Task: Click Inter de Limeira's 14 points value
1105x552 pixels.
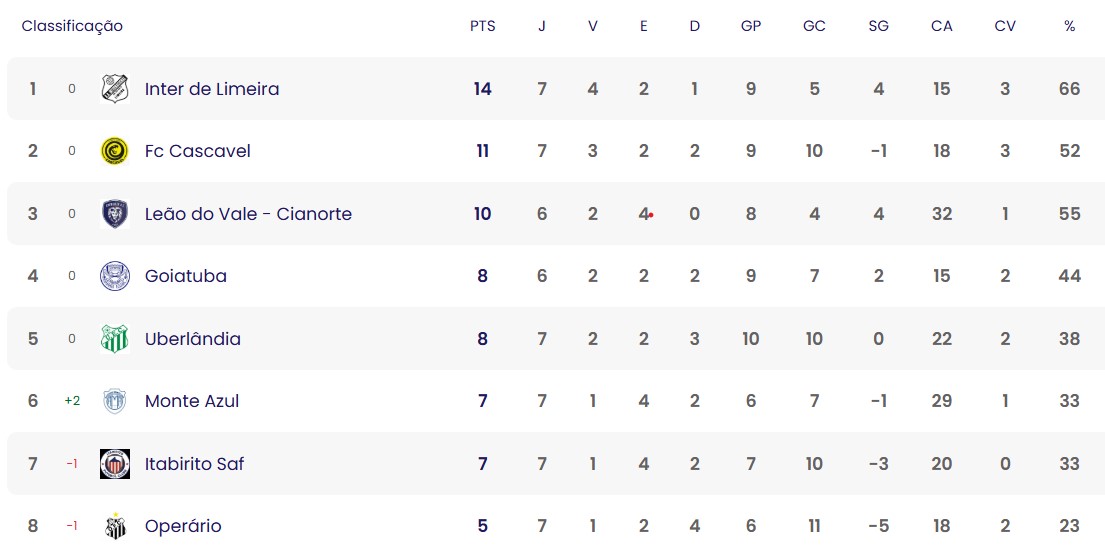Action: tap(483, 89)
